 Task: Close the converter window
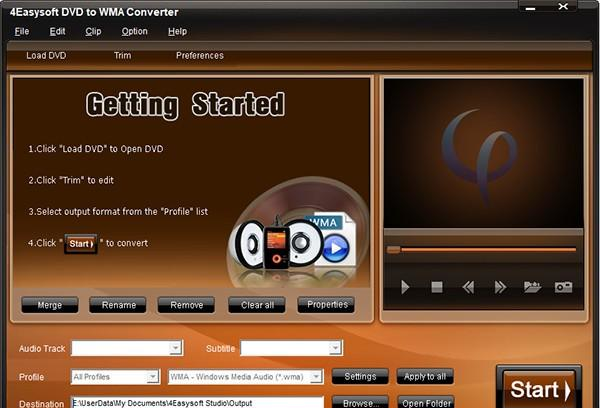(563, 7)
